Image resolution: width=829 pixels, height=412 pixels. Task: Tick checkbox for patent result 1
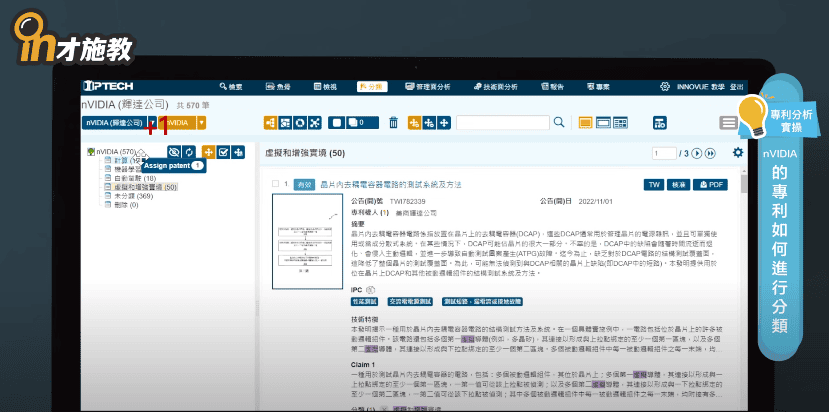pyautogui.click(x=274, y=185)
